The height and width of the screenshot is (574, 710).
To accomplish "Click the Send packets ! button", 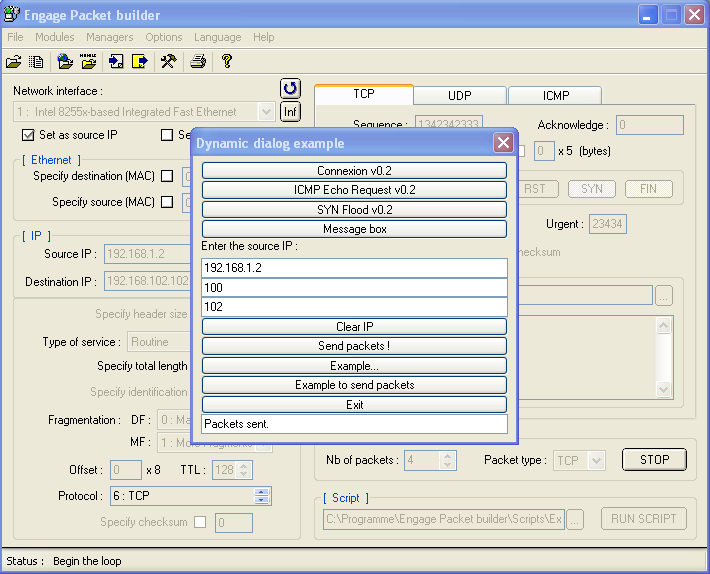I will (354, 346).
